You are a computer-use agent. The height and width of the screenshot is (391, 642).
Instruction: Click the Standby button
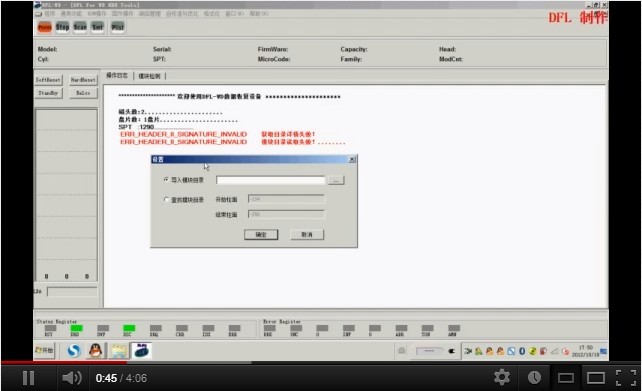[x=48, y=93]
